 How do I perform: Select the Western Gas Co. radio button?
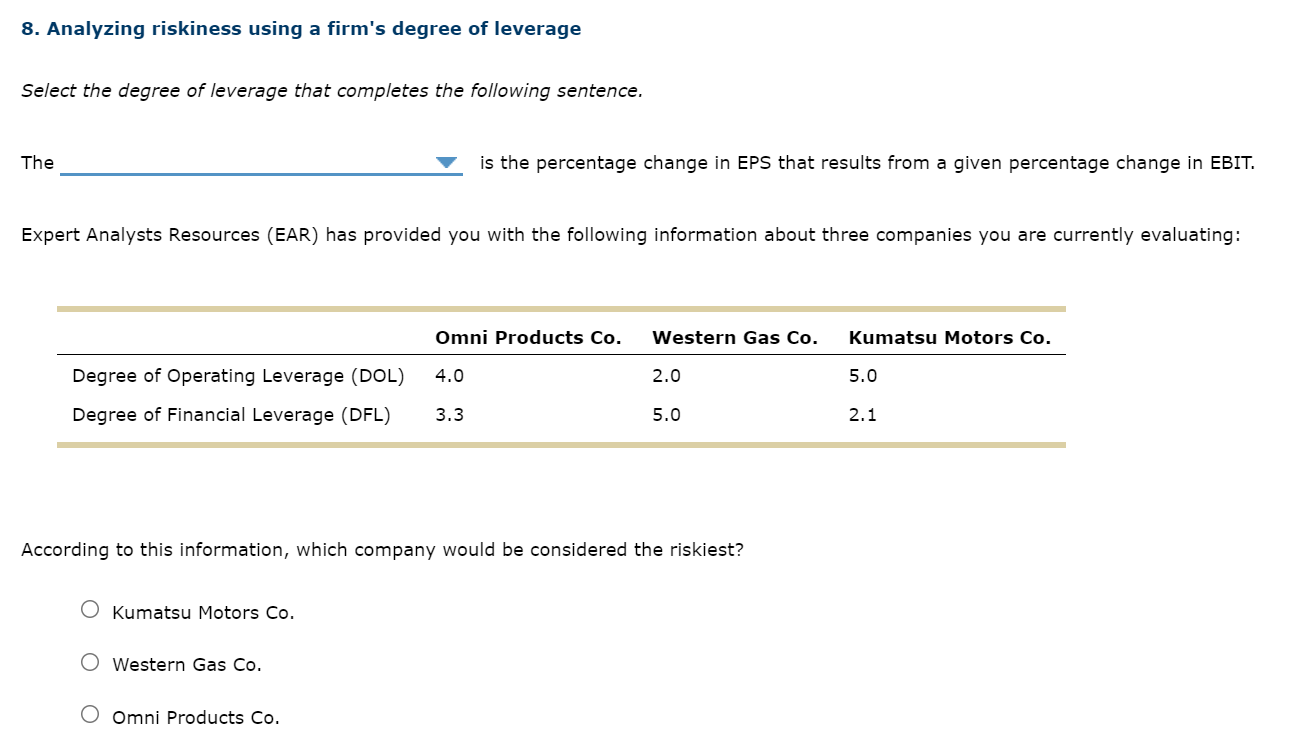(x=90, y=661)
